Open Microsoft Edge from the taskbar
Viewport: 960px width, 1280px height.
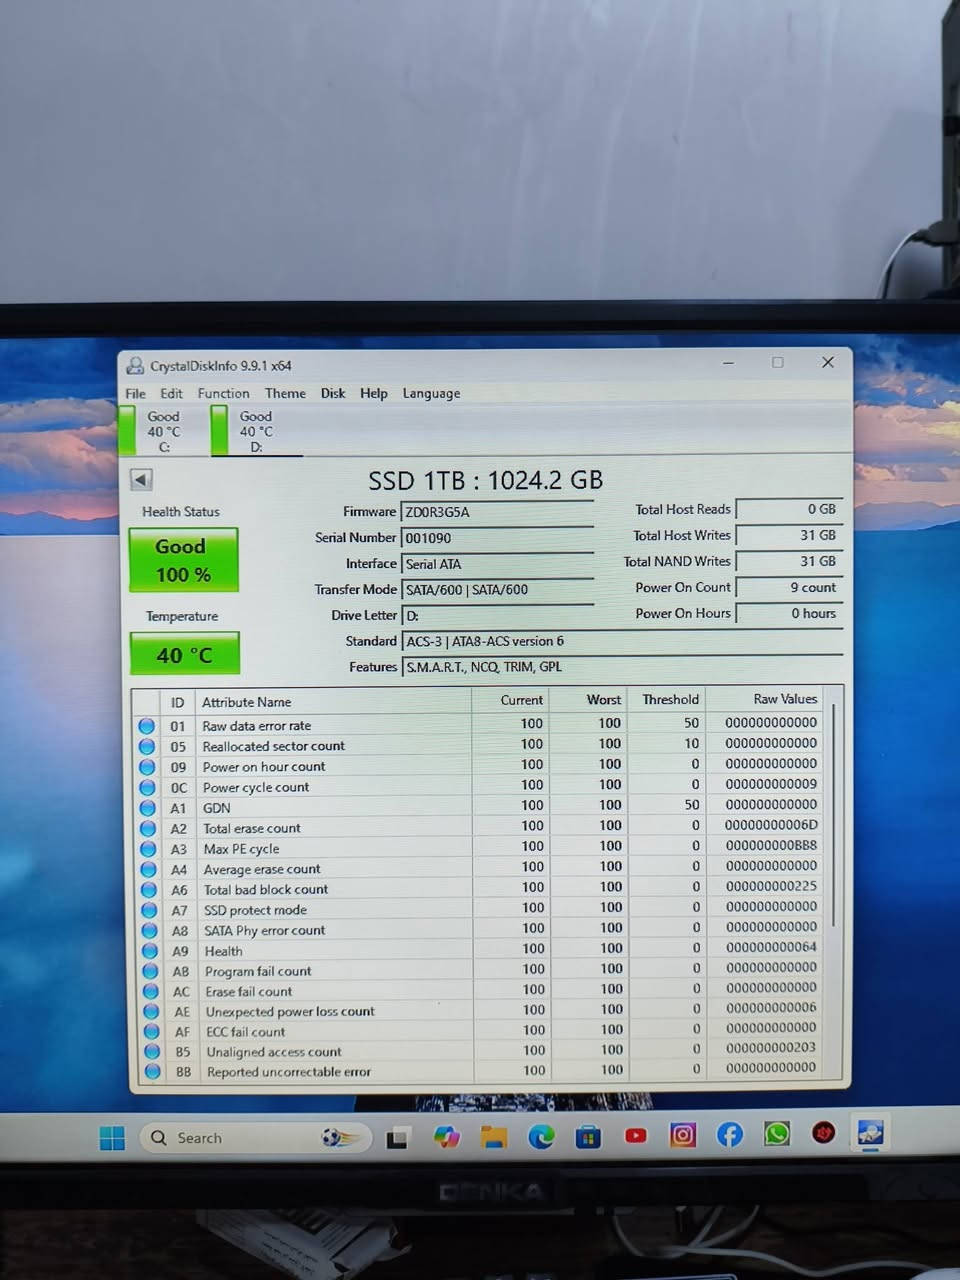[x=541, y=1137]
